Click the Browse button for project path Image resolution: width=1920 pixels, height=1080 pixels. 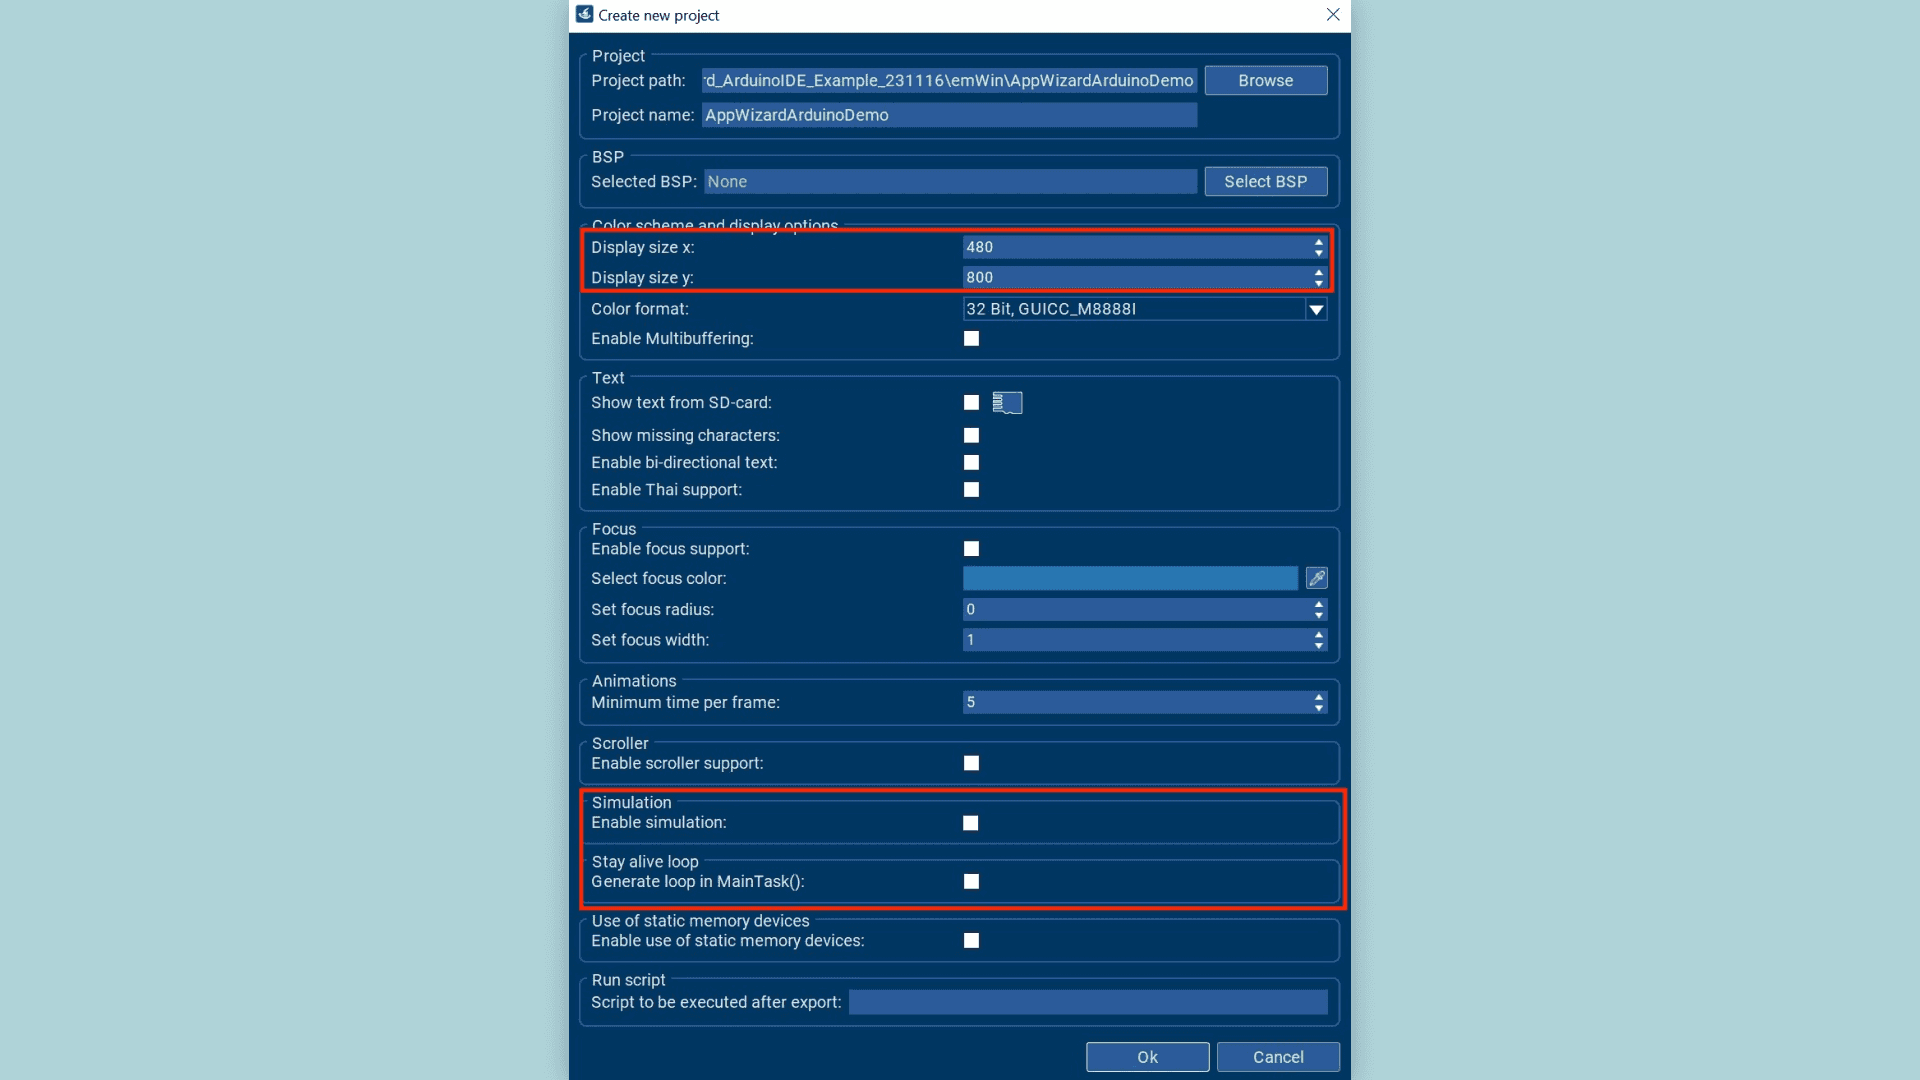(x=1266, y=80)
